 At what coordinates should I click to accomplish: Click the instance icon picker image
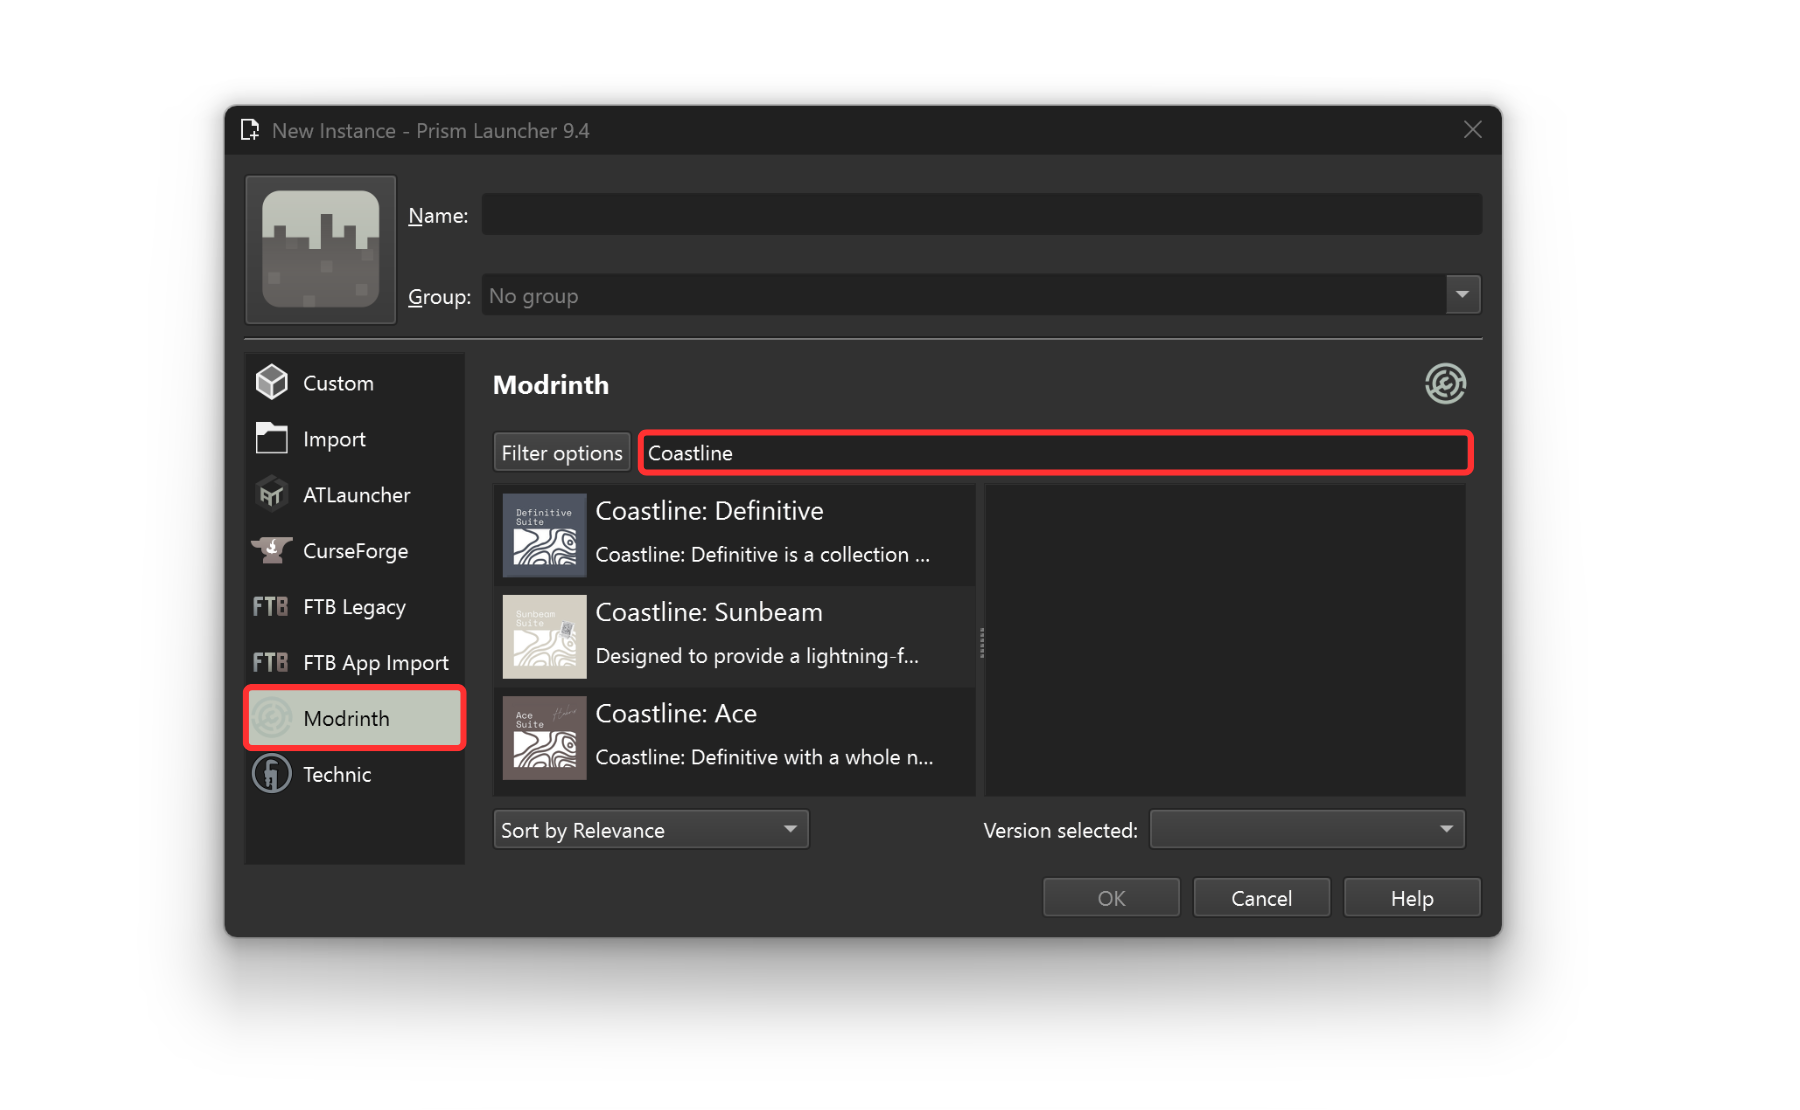(x=320, y=249)
